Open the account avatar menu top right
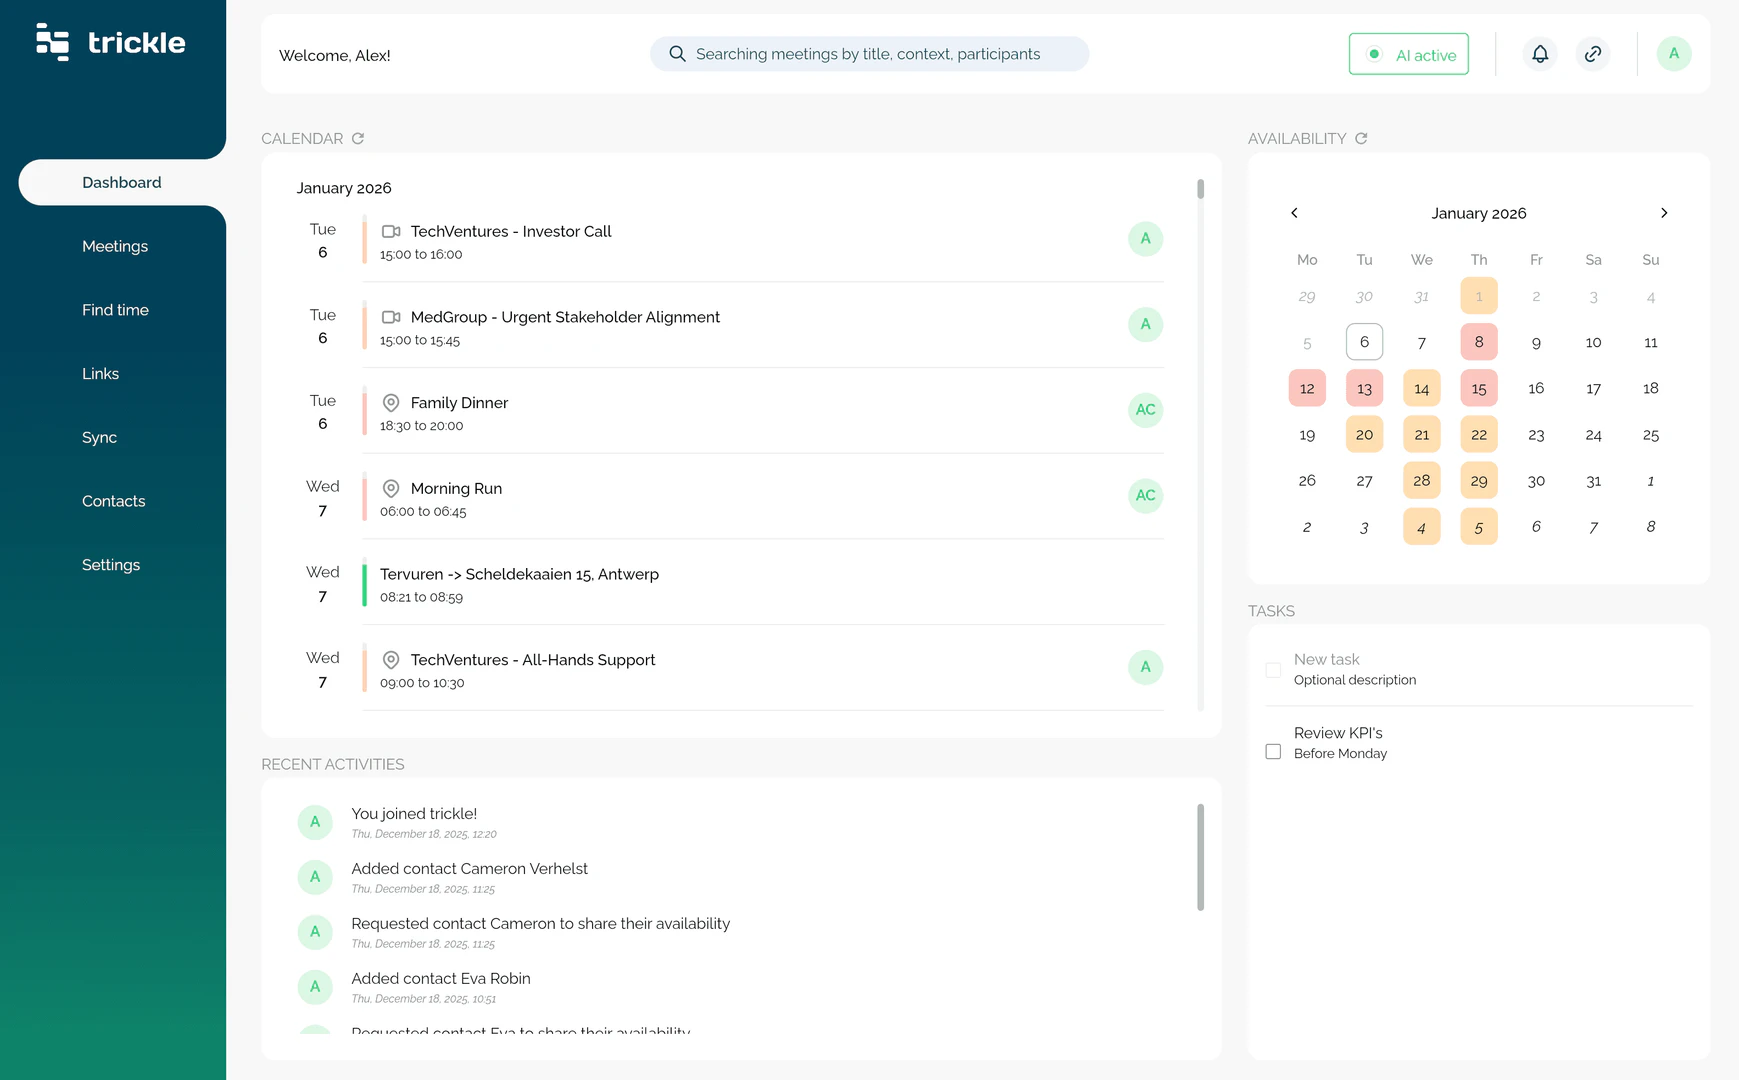The image size is (1739, 1080). click(1674, 53)
